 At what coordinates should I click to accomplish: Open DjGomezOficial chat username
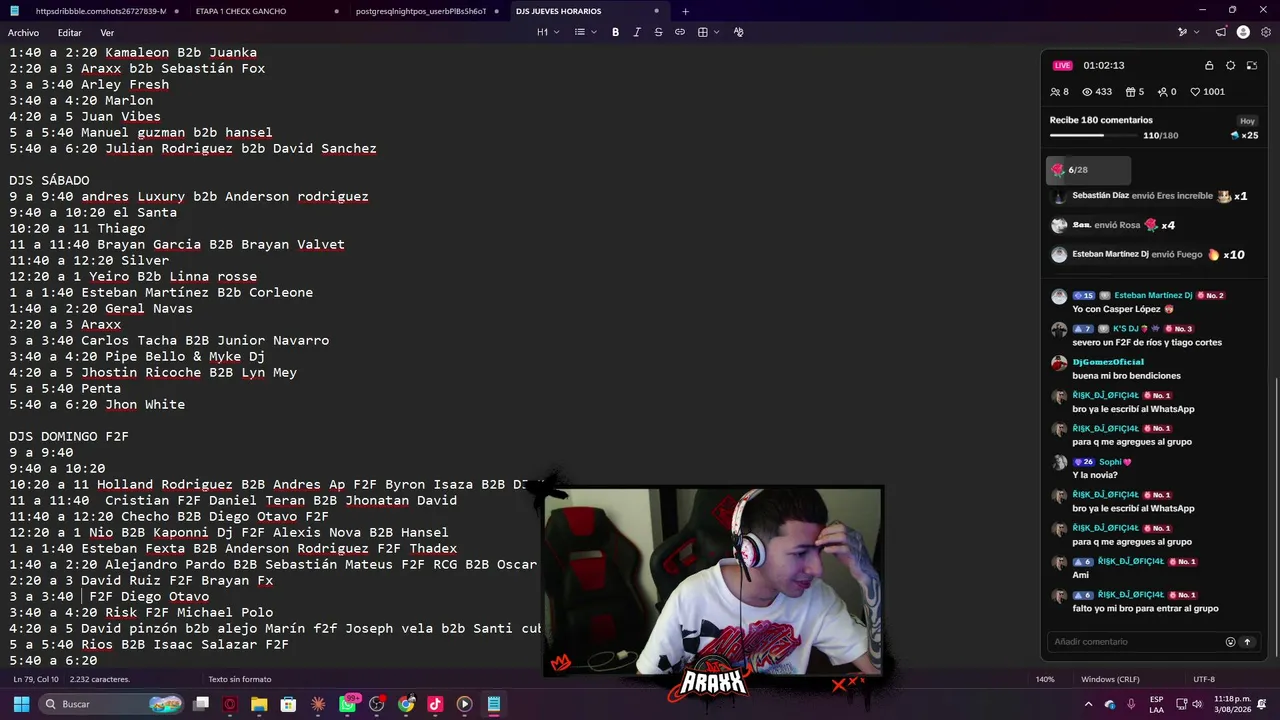[x=1108, y=362]
